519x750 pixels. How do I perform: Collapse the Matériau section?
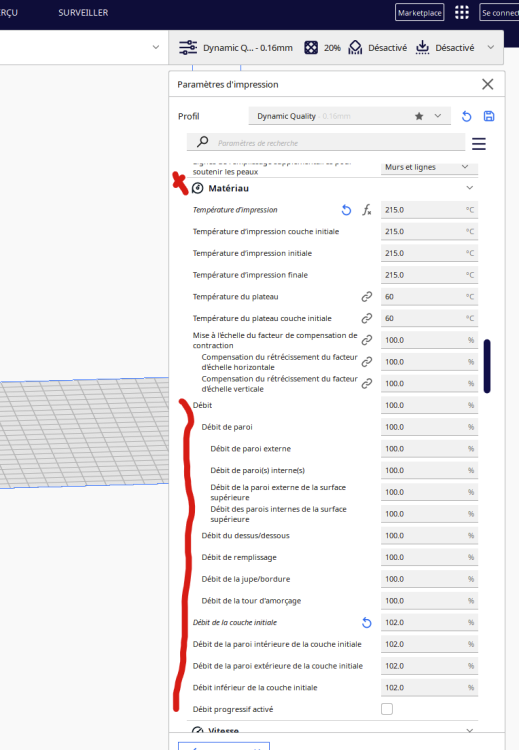coord(470,188)
